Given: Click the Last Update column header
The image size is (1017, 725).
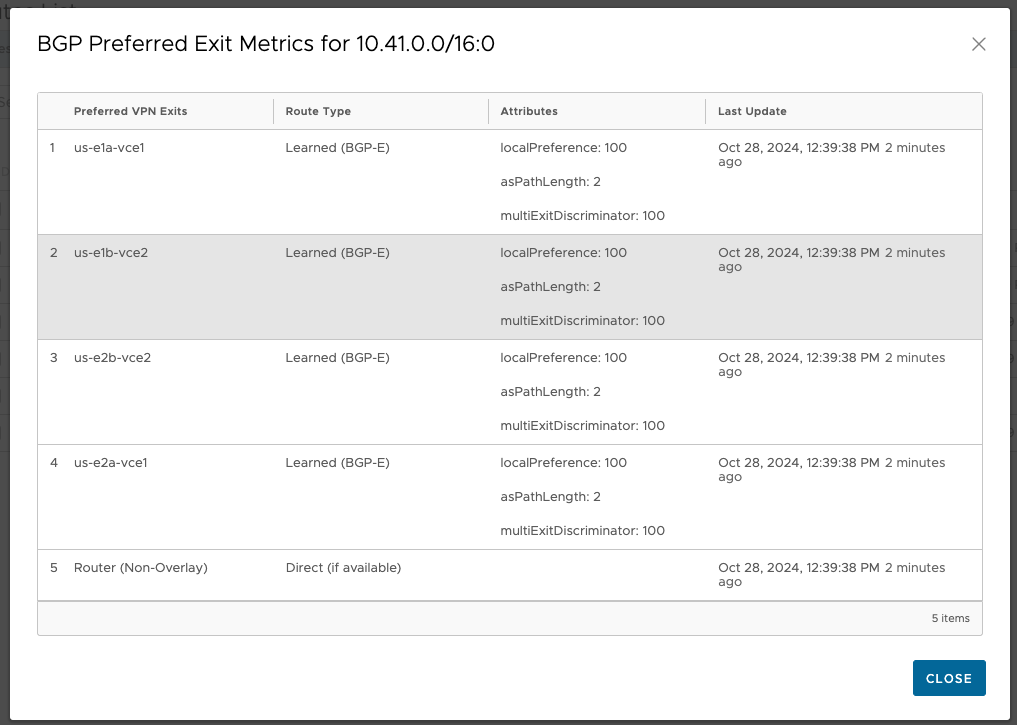Looking at the screenshot, I should (752, 112).
